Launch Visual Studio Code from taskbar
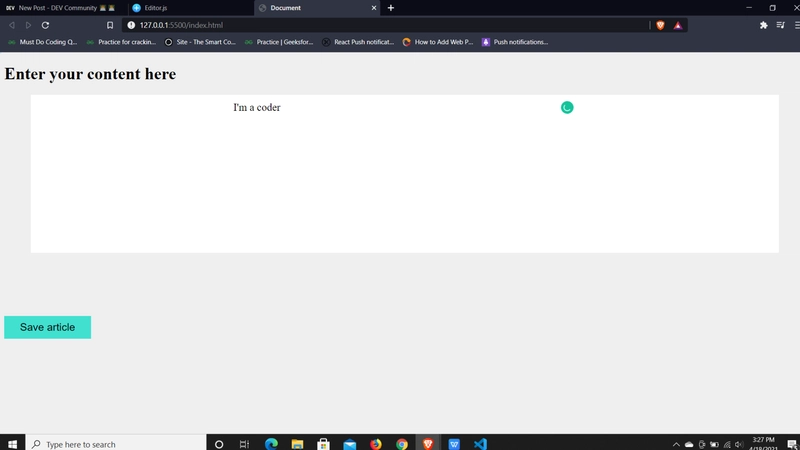Image resolution: width=800 pixels, height=450 pixels. [x=480, y=444]
